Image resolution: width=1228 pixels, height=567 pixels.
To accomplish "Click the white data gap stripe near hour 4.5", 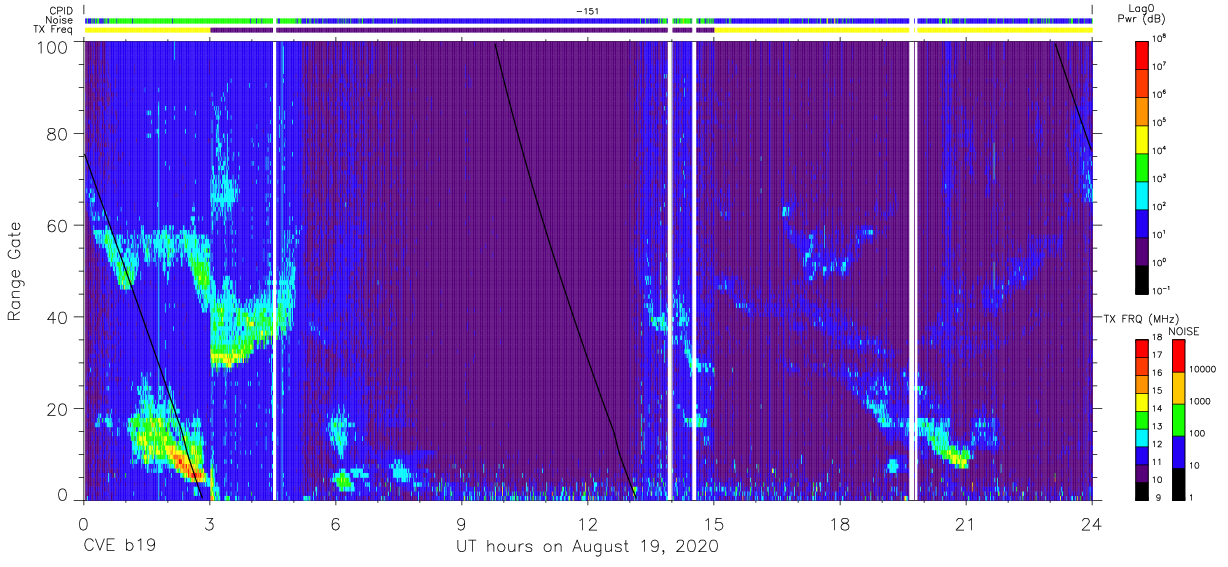I will [273, 270].
